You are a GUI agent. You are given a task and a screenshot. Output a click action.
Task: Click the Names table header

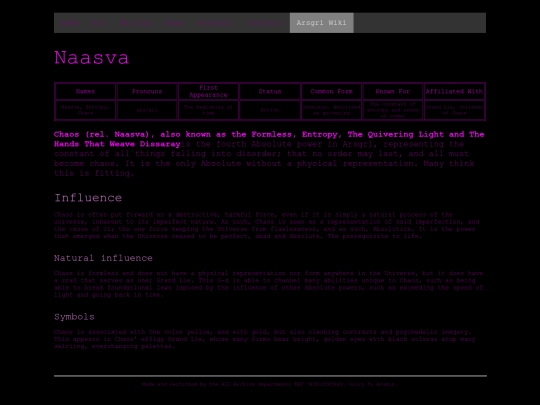(x=85, y=91)
